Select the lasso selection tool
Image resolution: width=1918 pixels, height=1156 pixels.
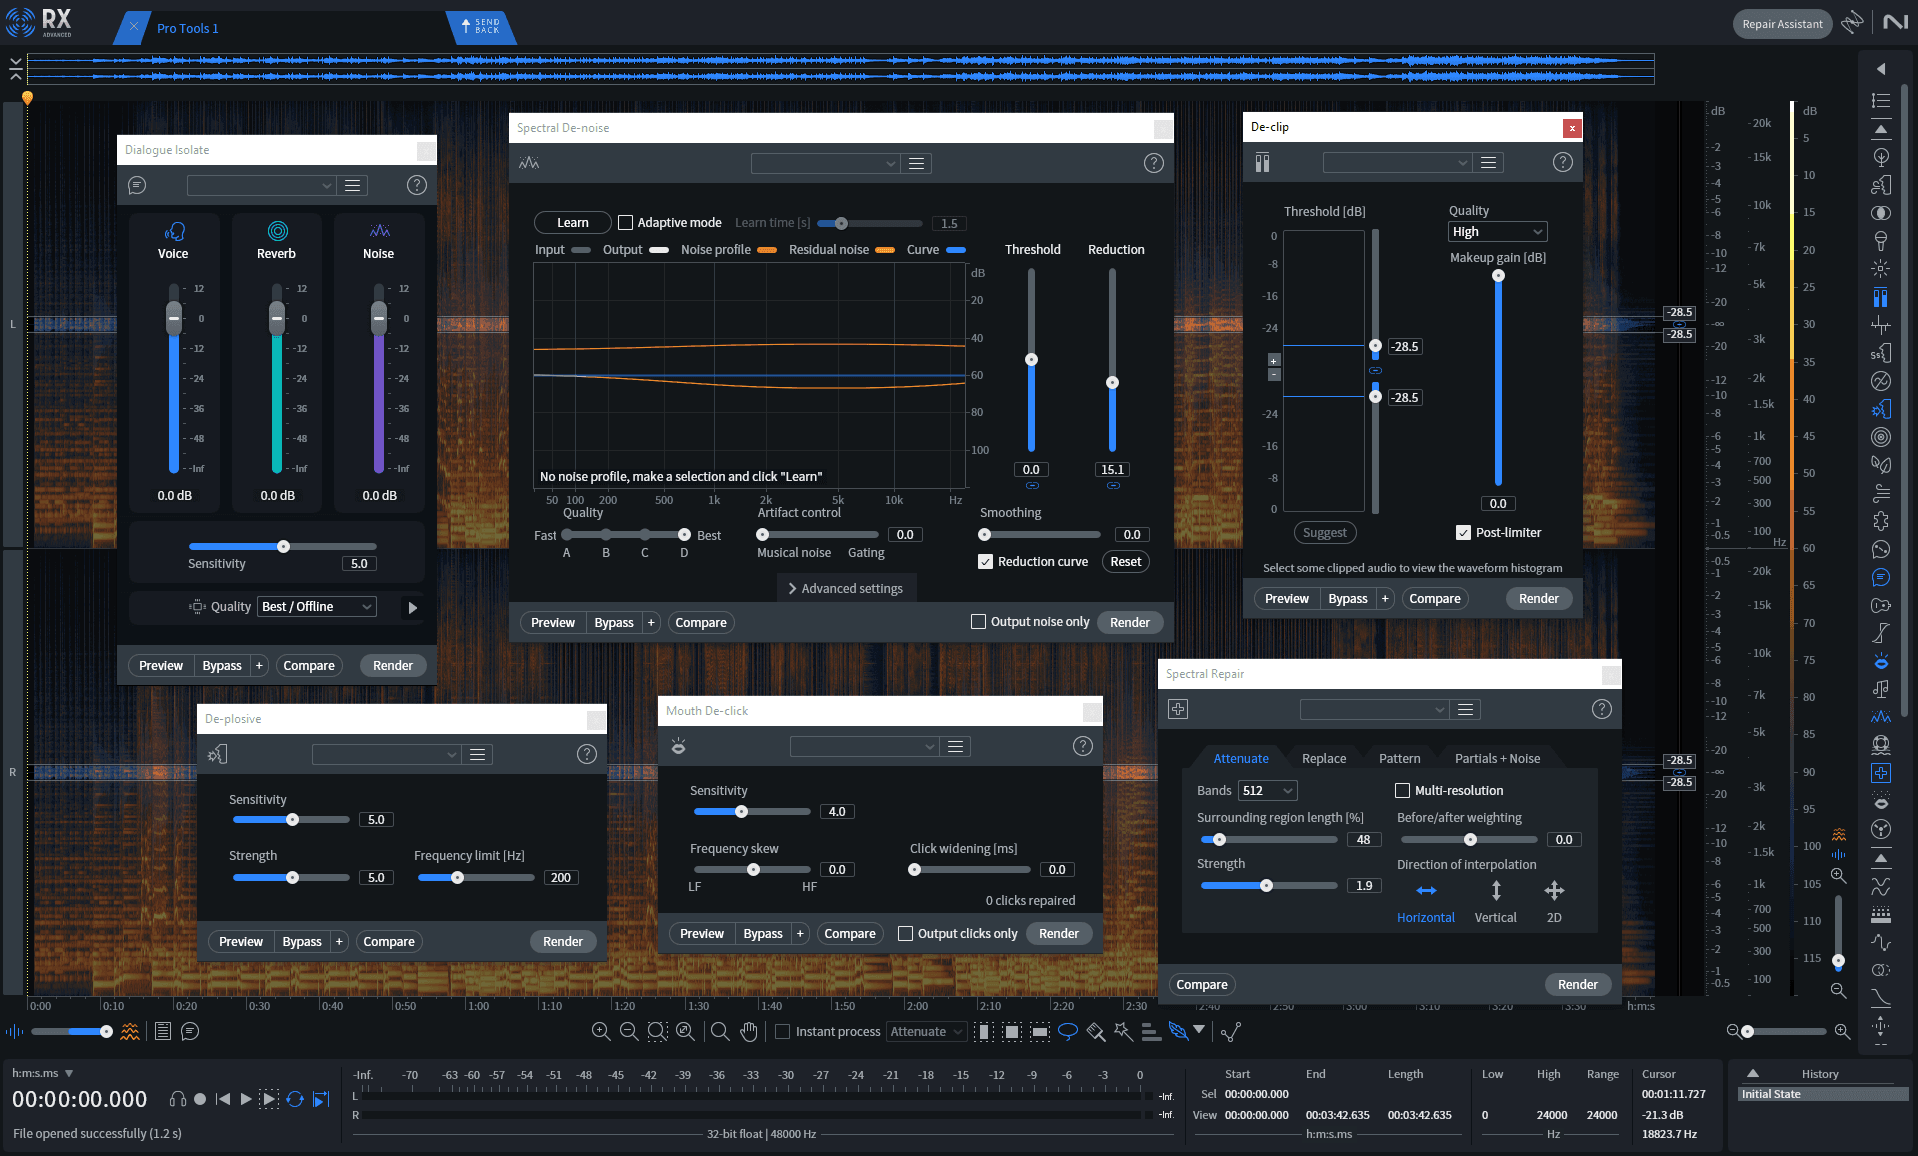pos(1068,1031)
